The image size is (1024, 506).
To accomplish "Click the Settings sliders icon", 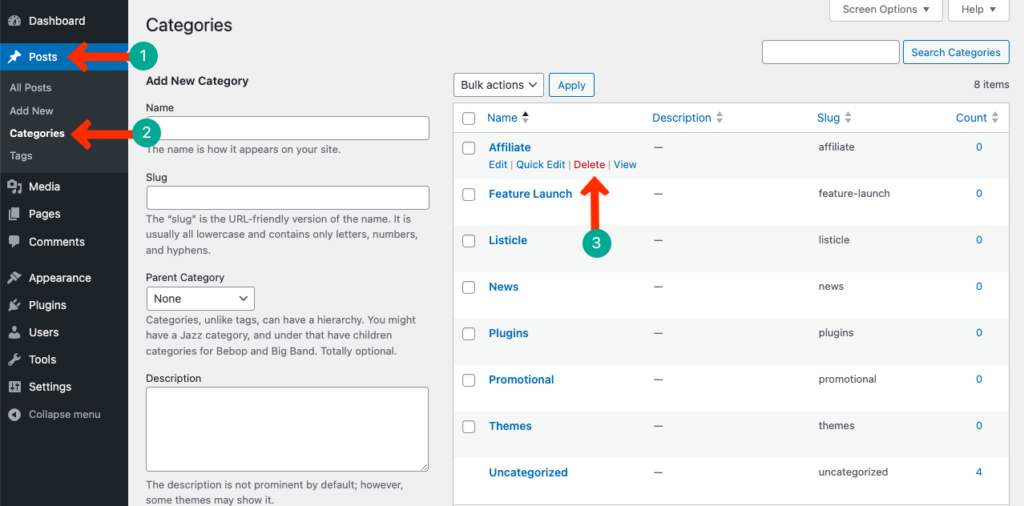I will pos(14,387).
